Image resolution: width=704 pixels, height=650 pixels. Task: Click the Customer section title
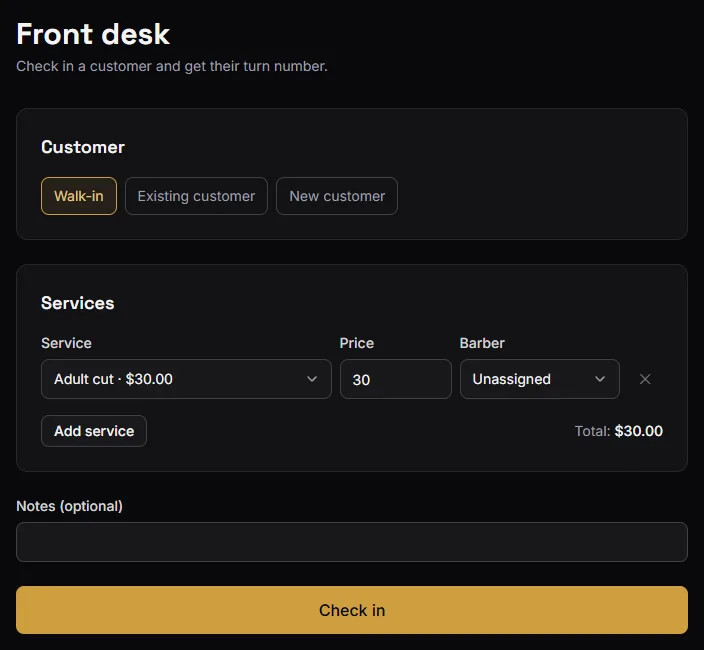point(83,147)
